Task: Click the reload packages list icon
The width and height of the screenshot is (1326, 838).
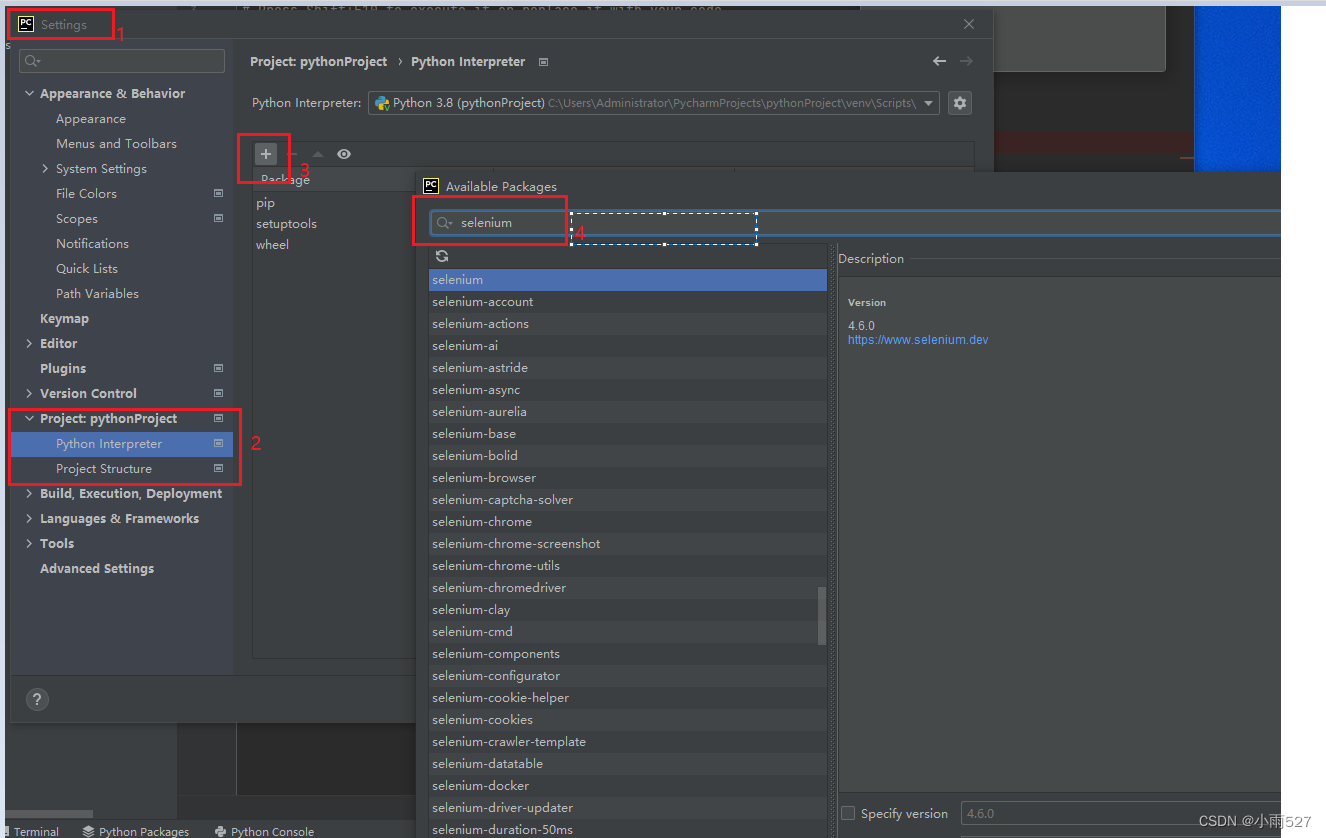Action: pyautogui.click(x=442, y=256)
